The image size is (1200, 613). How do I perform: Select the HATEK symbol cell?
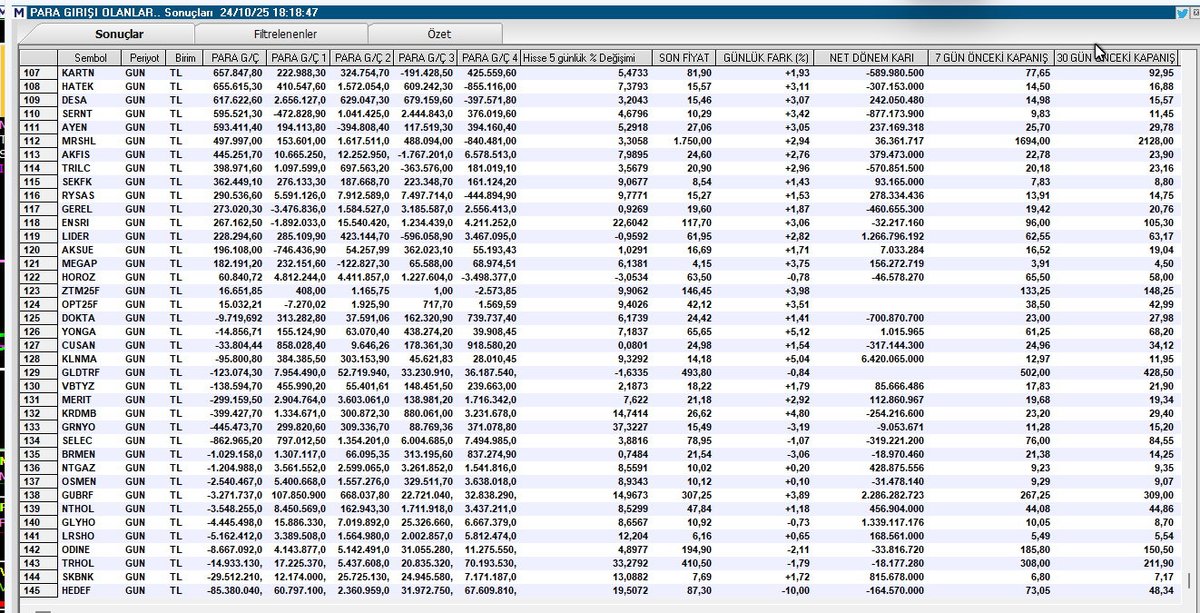(88, 88)
